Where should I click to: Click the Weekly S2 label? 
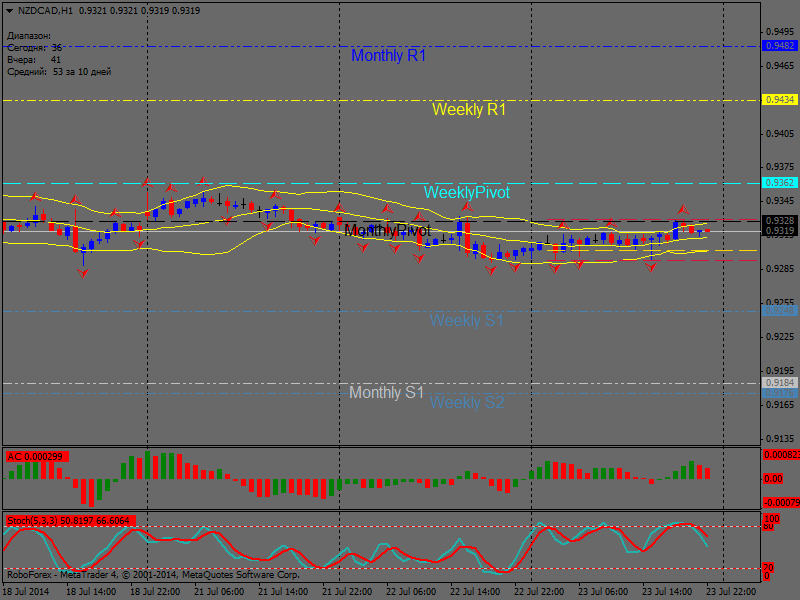pos(466,403)
